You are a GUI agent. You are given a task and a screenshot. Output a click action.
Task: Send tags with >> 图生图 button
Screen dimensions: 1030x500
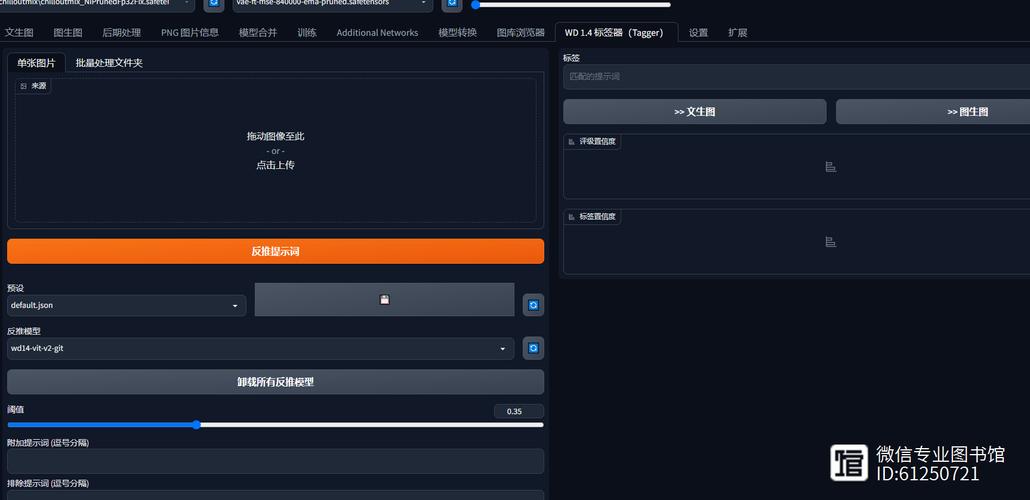click(933, 112)
